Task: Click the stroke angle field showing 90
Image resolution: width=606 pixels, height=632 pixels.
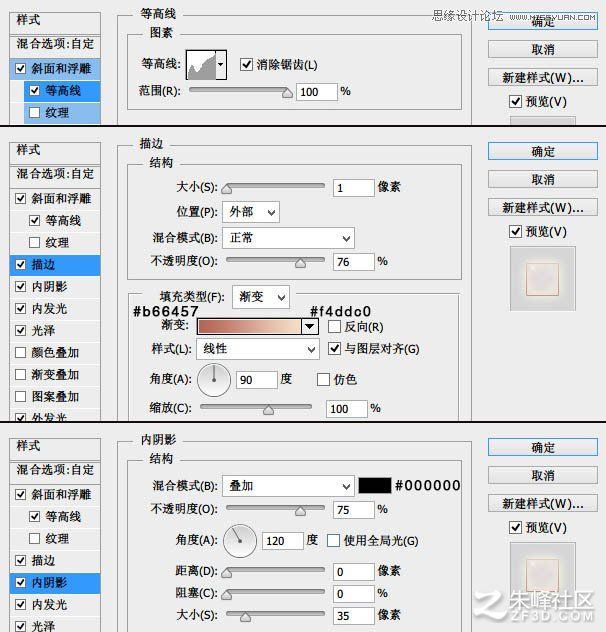Action: tap(256, 380)
